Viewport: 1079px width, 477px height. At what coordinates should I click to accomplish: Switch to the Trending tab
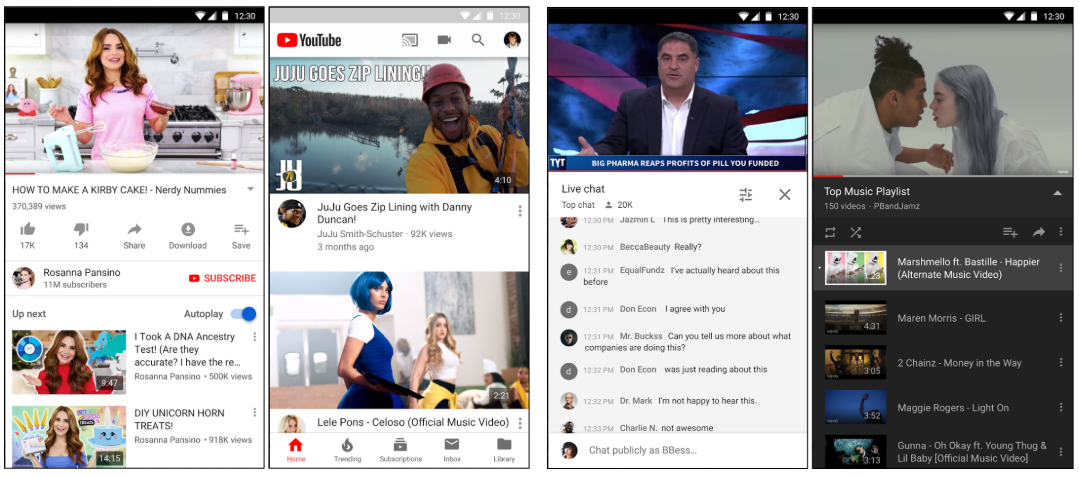coord(348,450)
